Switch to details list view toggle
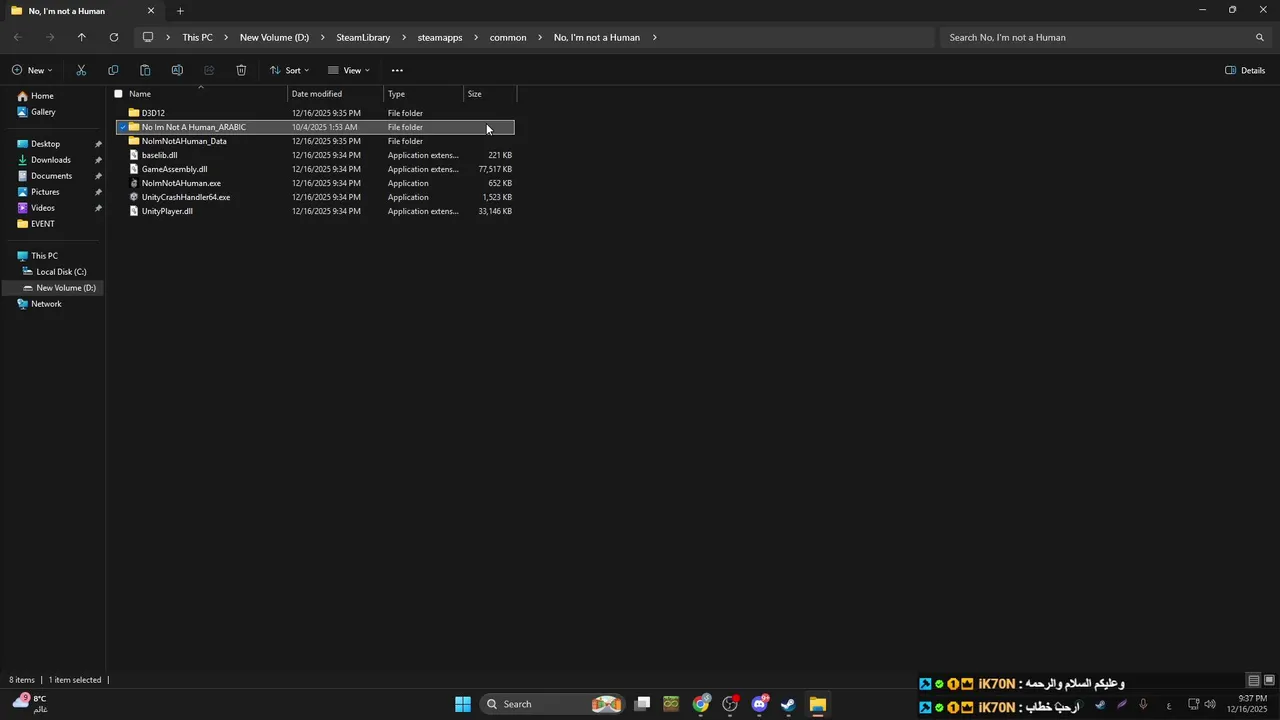Image resolution: width=1280 pixels, height=720 pixels. click(1253, 680)
